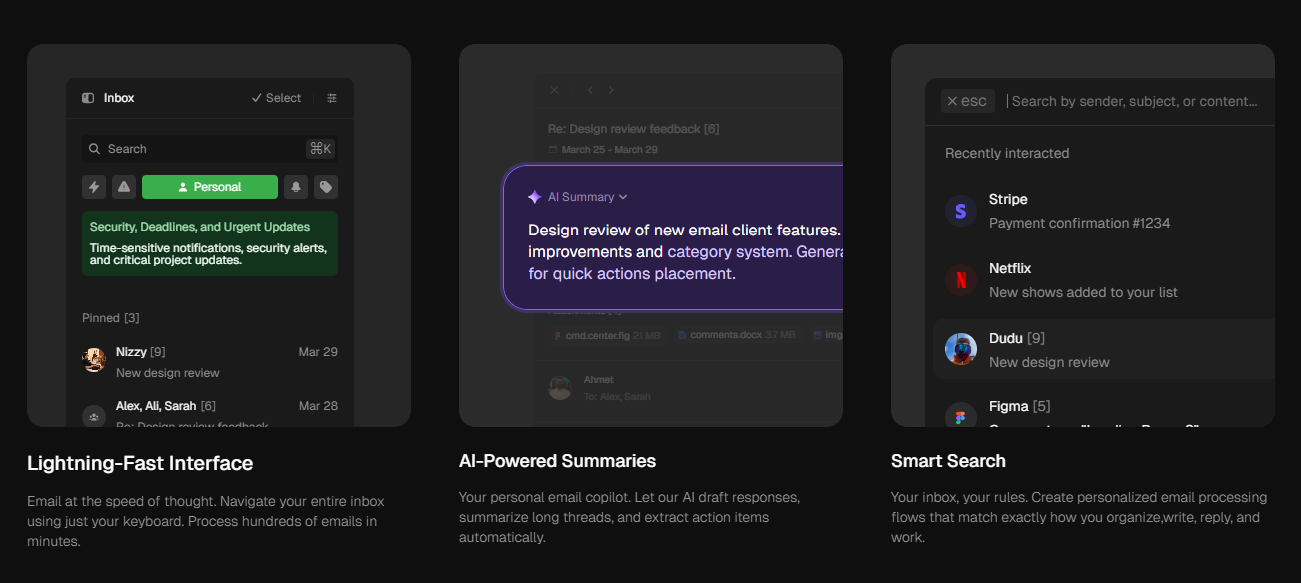Toggle the sidebar panel icon beside Inbox

tap(88, 98)
